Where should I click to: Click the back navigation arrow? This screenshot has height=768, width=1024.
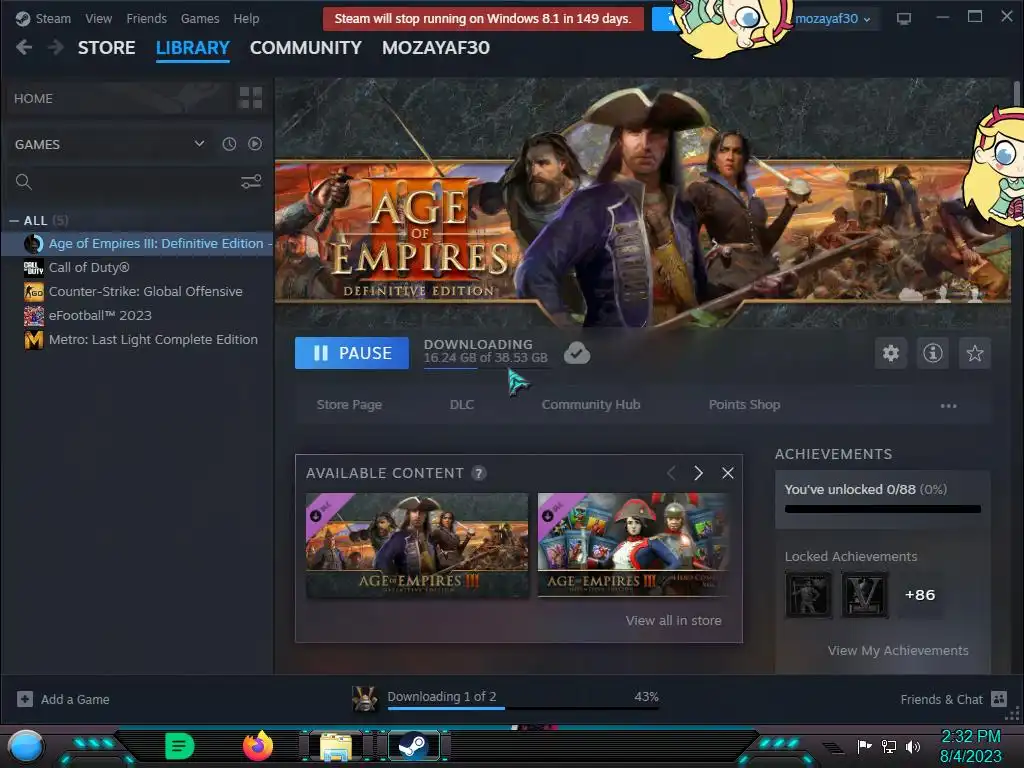point(24,47)
